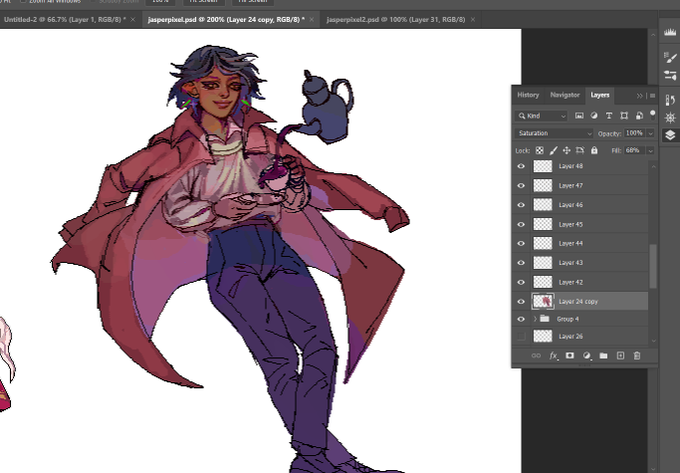Open the Brushes panel icon in dock
The width and height of the screenshot is (680, 473).
(x=670, y=75)
